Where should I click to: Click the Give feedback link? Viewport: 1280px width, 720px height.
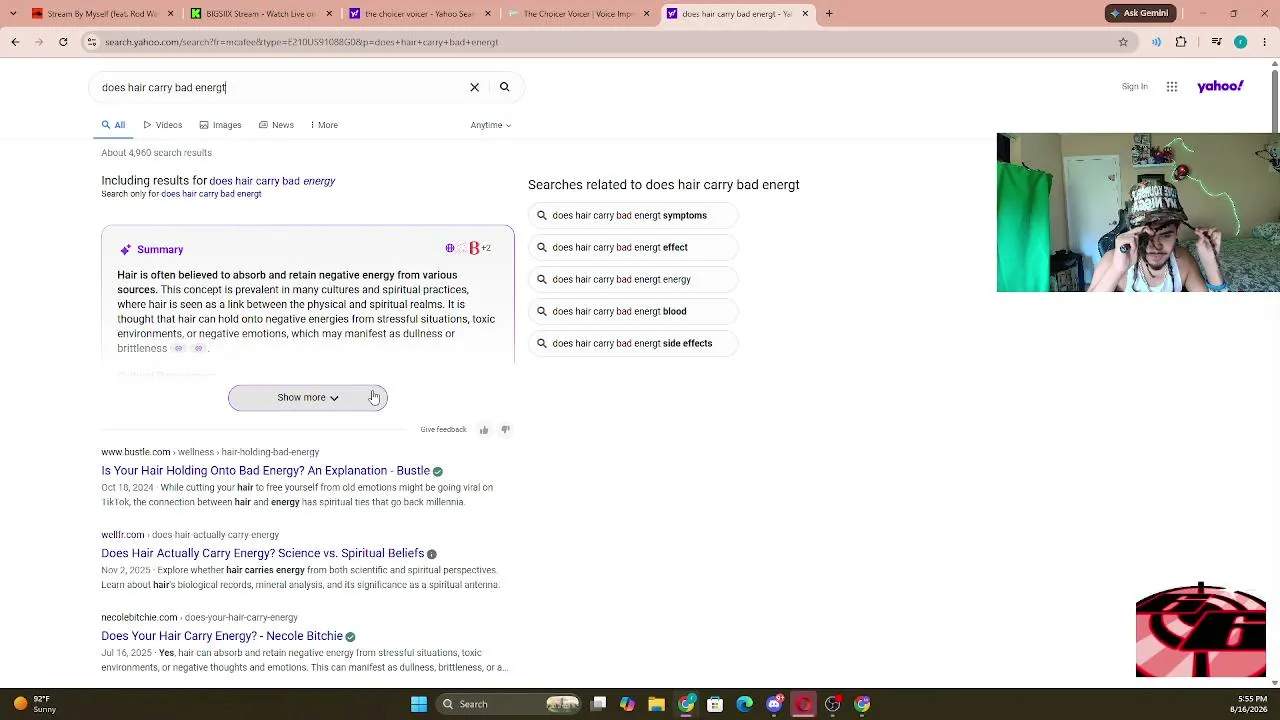click(x=443, y=430)
